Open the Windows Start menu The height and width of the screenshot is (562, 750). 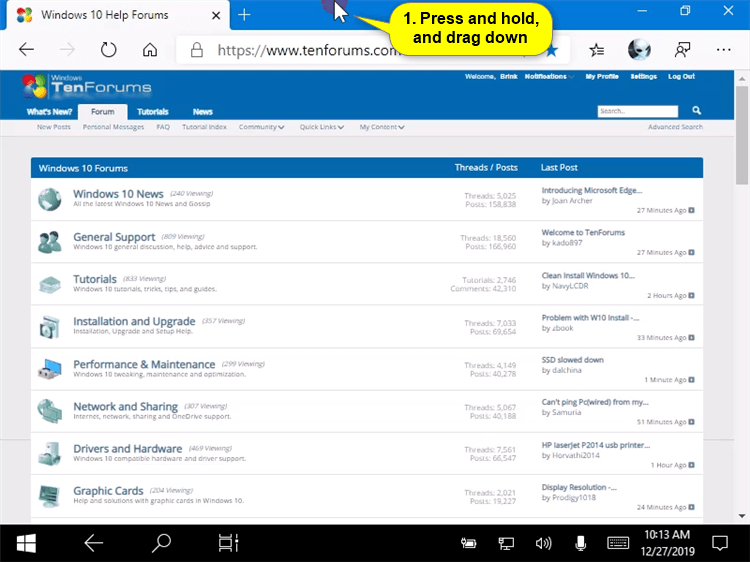point(26,543)
